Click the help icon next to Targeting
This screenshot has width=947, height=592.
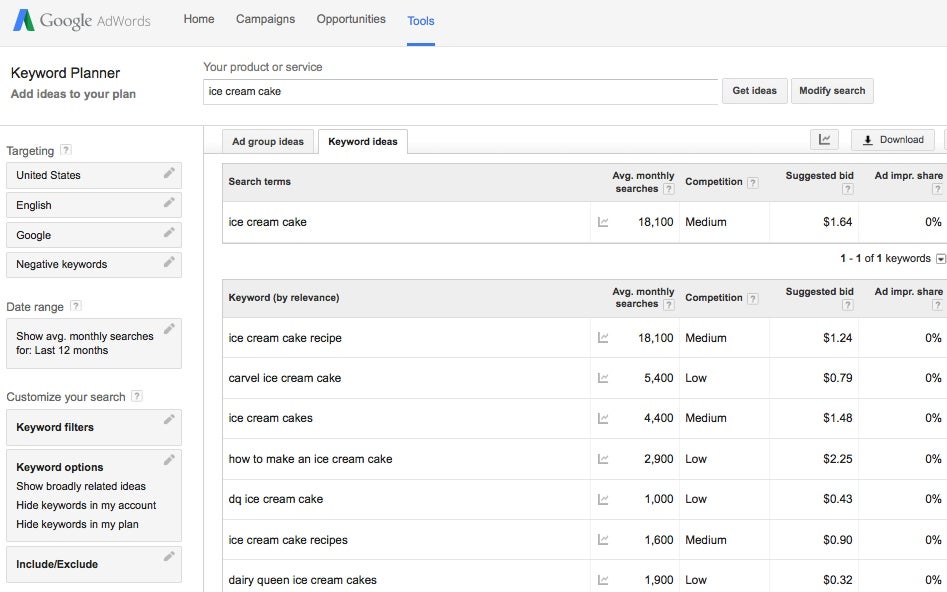pos(66,150)
